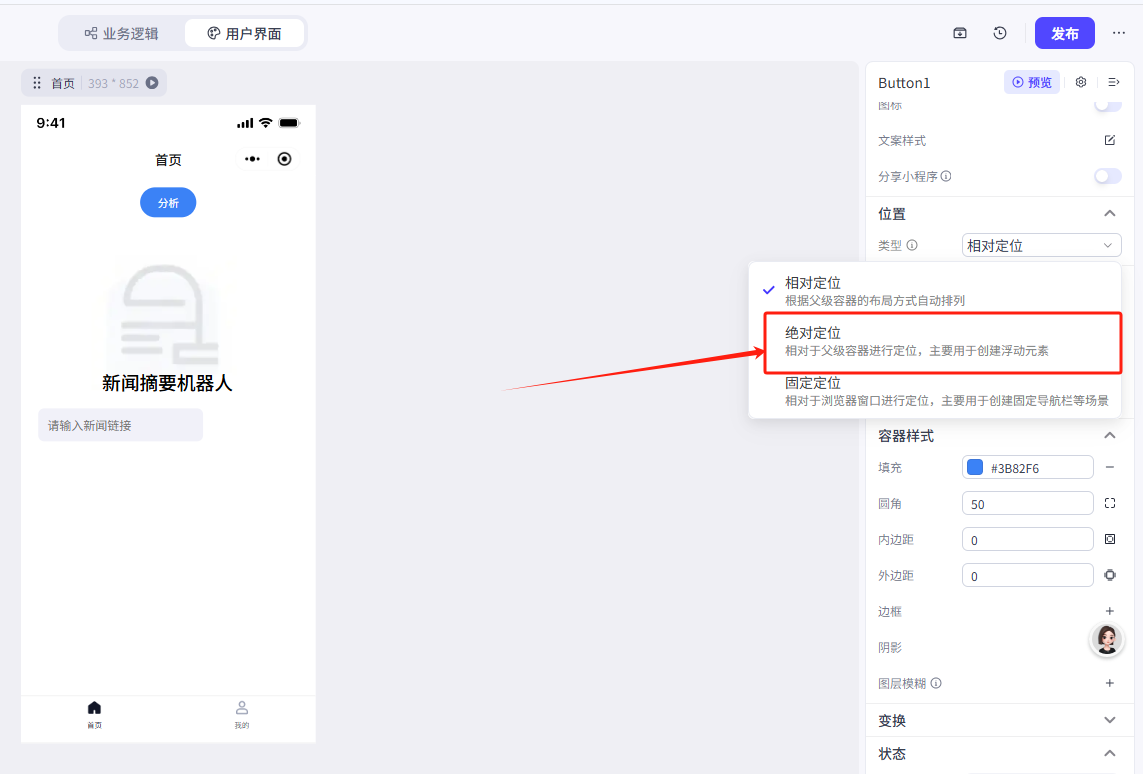Click the 圆角 individual corners icon
Viewport: 1143px width, 774px height.
pyautogui.click(x=1109, y=503)
